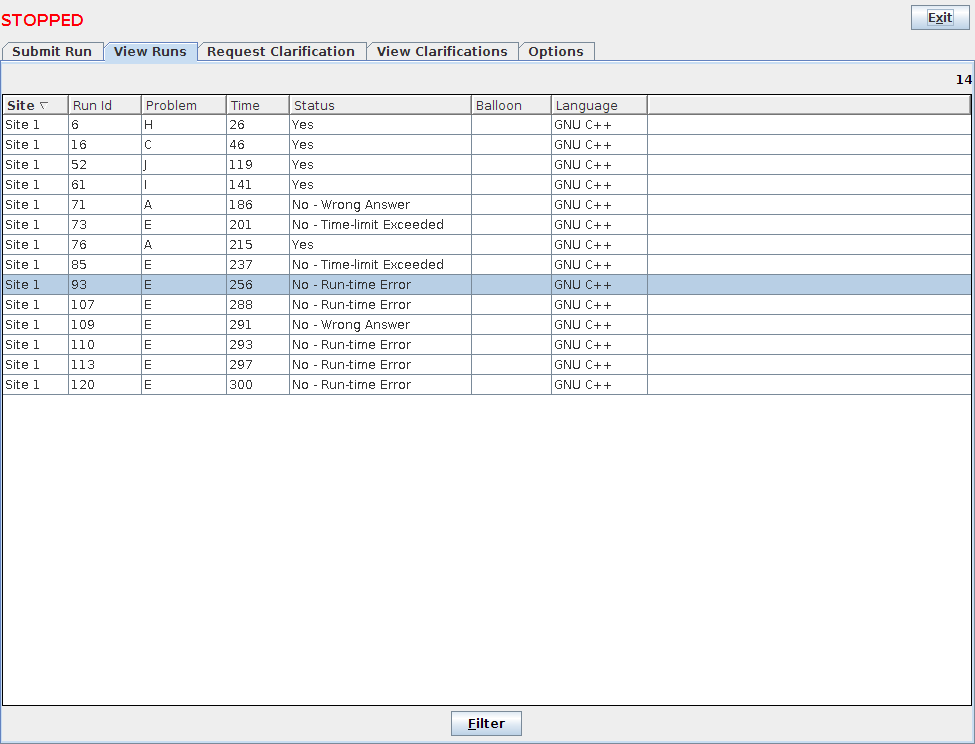Click the Status column header
This screenshot has width=975, height=744.
(x=379, y=105)
